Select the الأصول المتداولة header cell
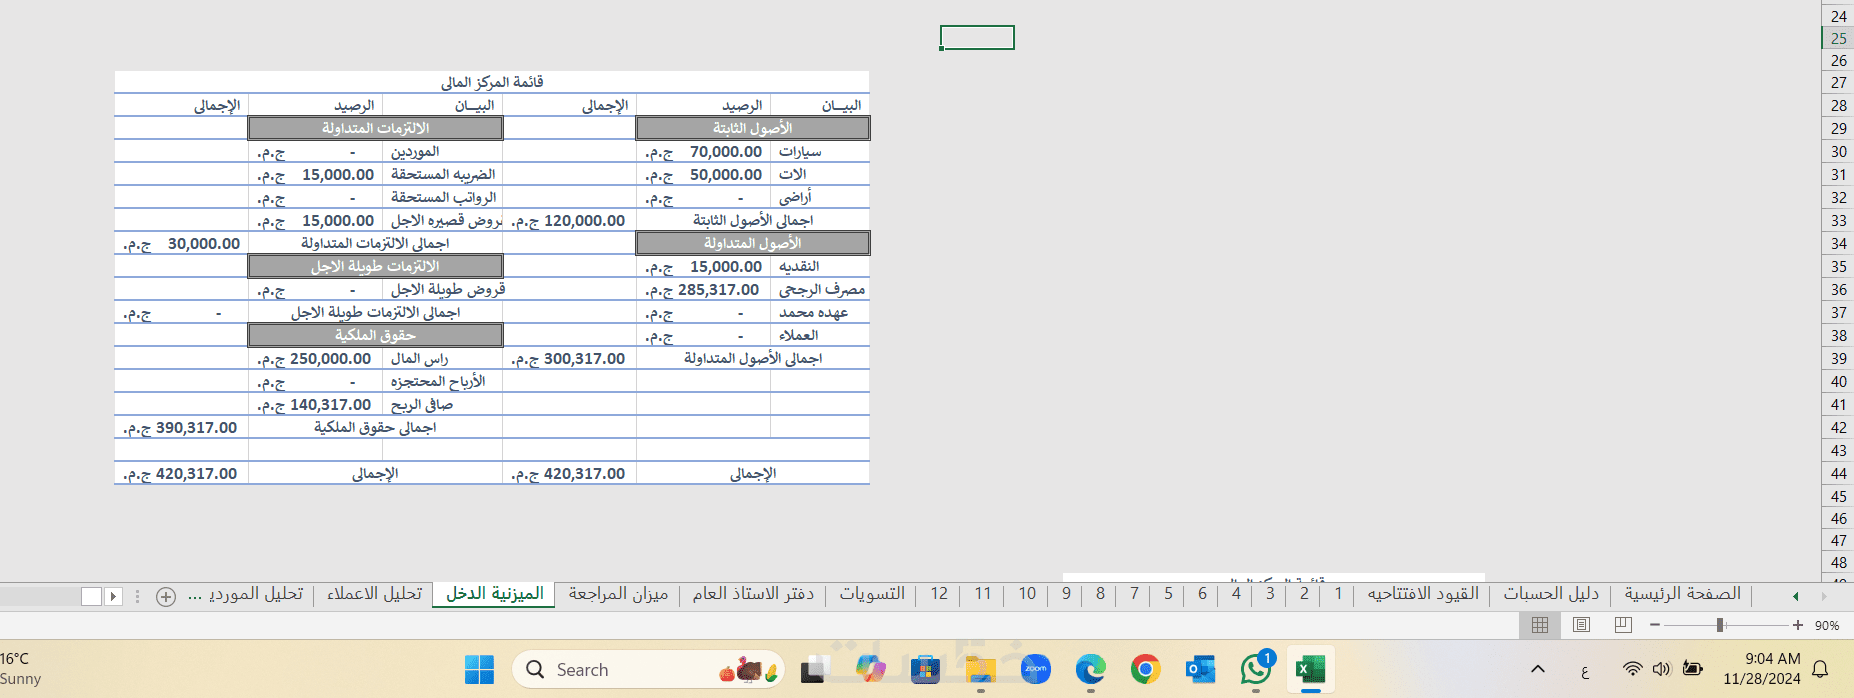This screenshot has height=698, width=1854. point(753,243)
